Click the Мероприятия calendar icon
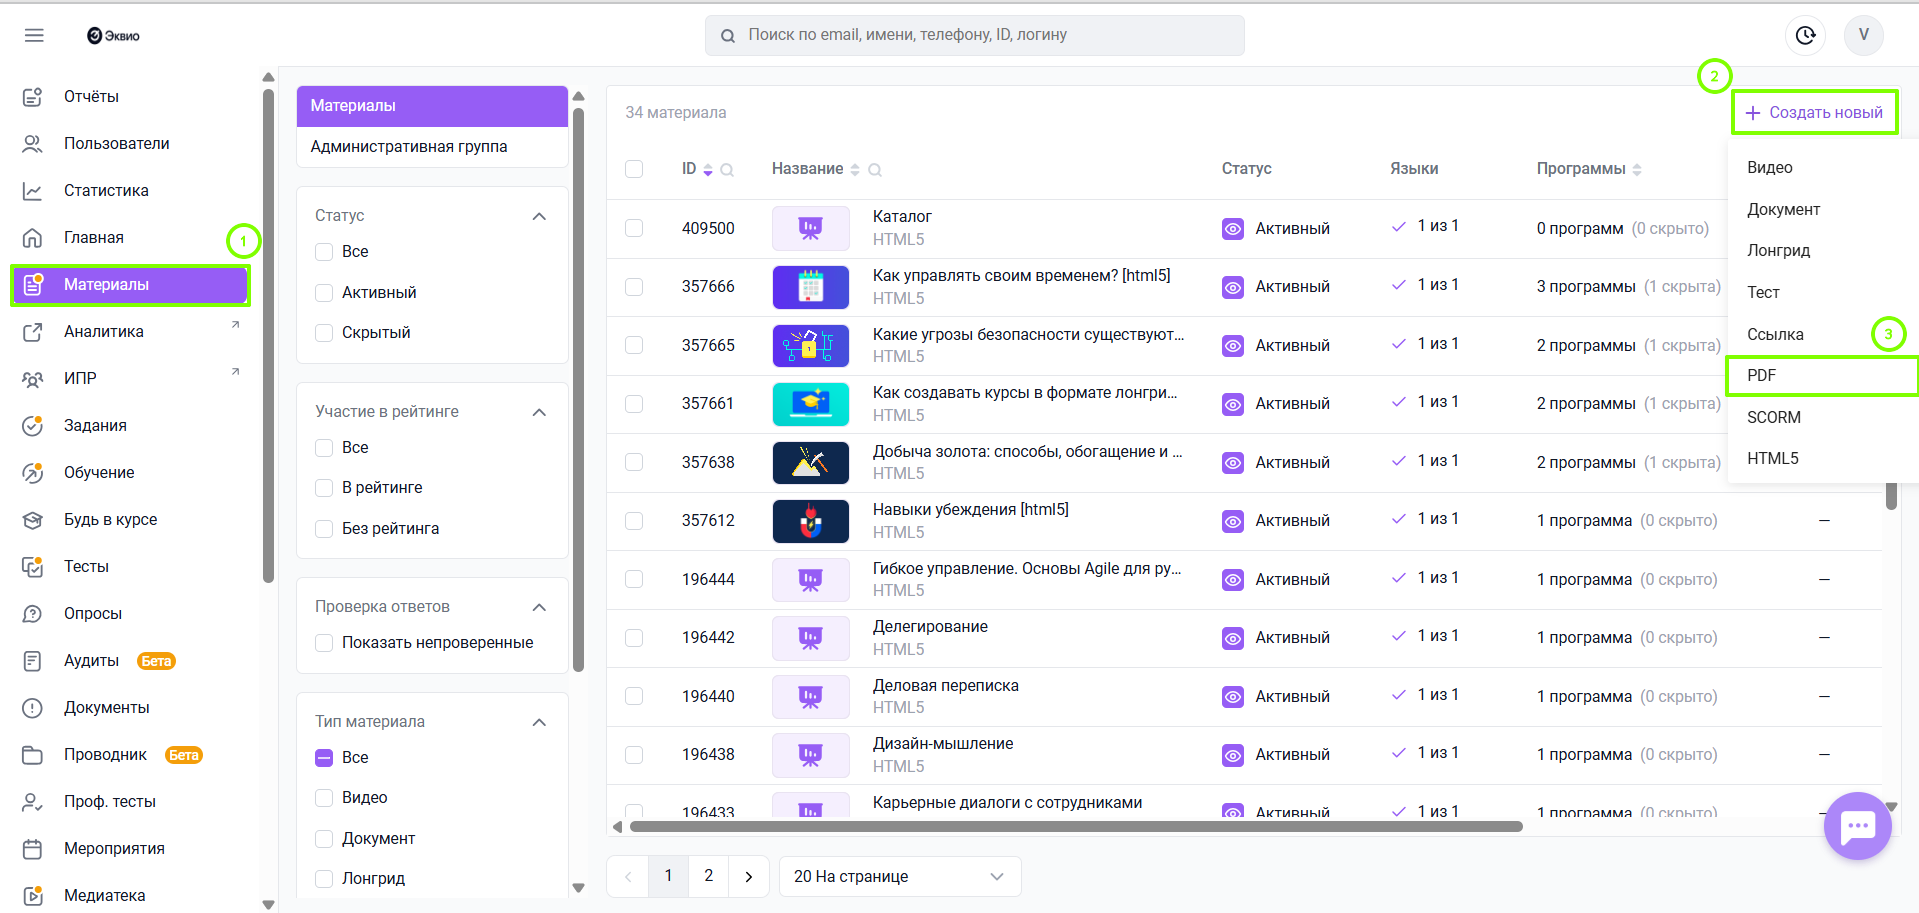Image resolution: width=1919 pixels, height=913 pixels. point(33,849)
